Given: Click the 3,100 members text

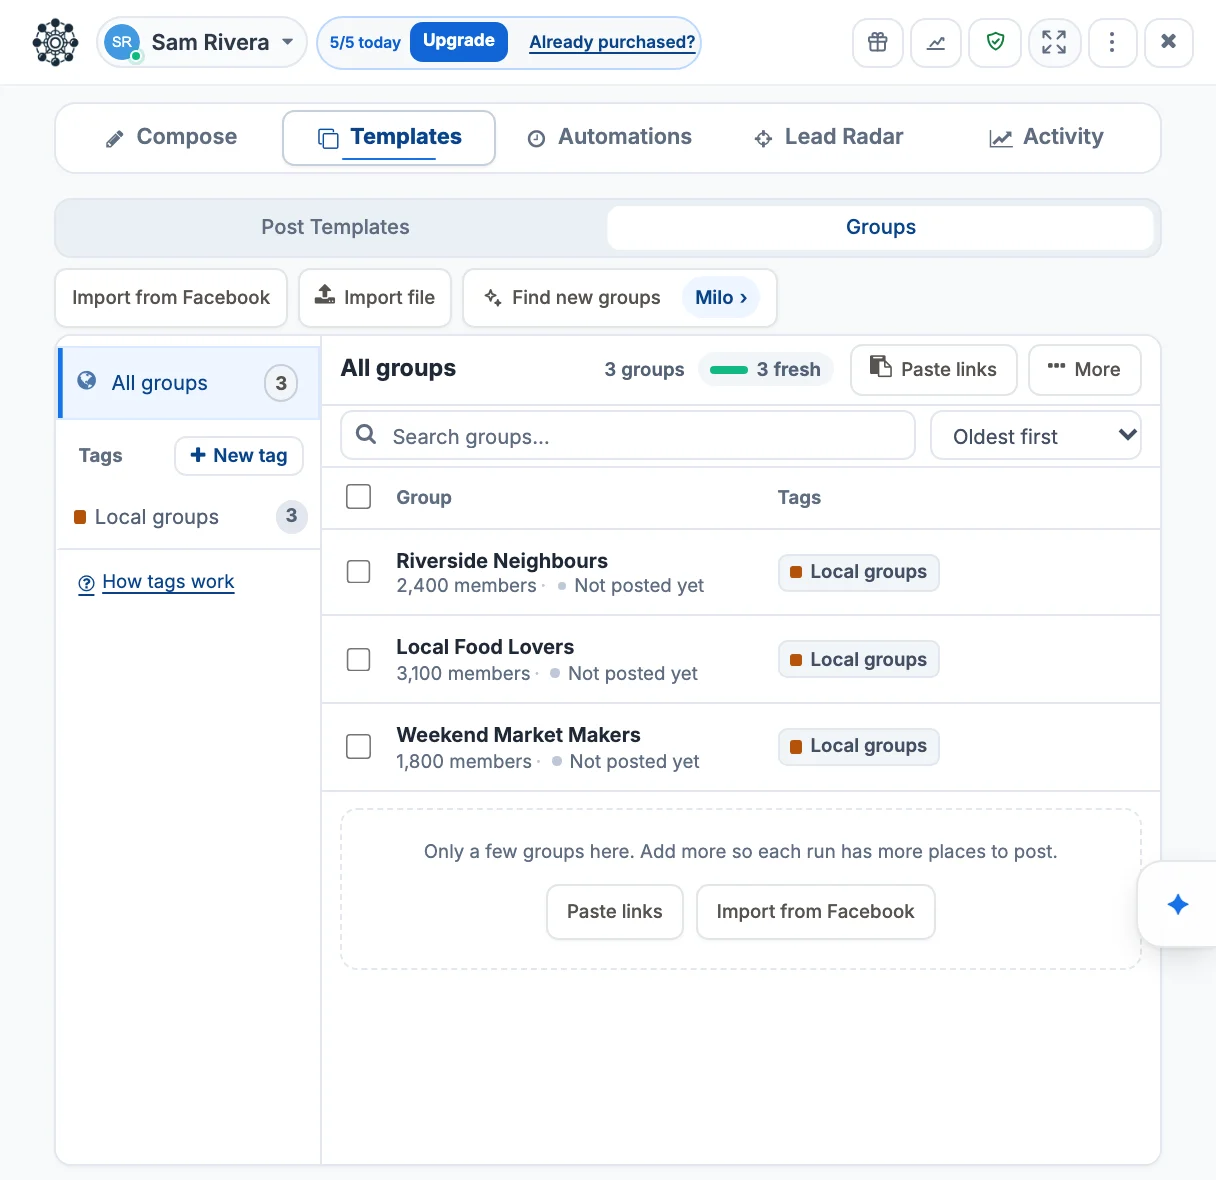Looking at the screenshot, I should [x=463, y=673].
